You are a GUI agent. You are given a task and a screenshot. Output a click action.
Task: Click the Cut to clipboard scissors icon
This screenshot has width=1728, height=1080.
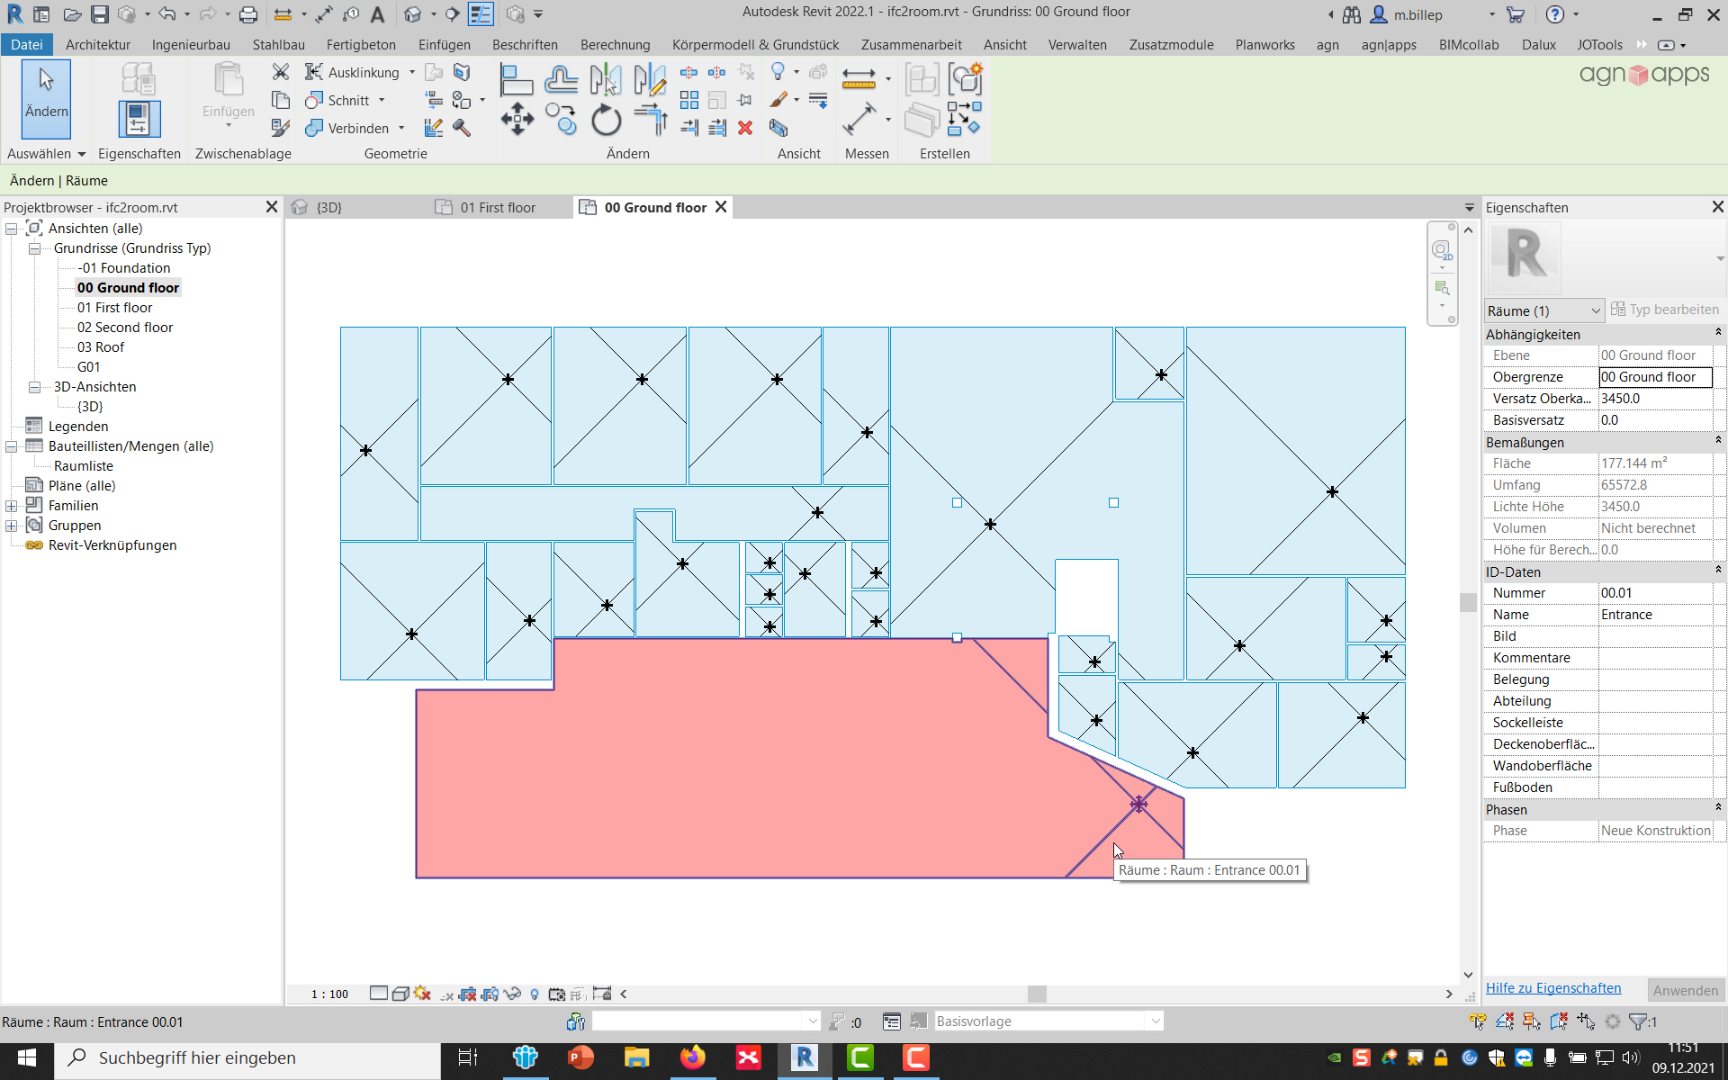281,72
